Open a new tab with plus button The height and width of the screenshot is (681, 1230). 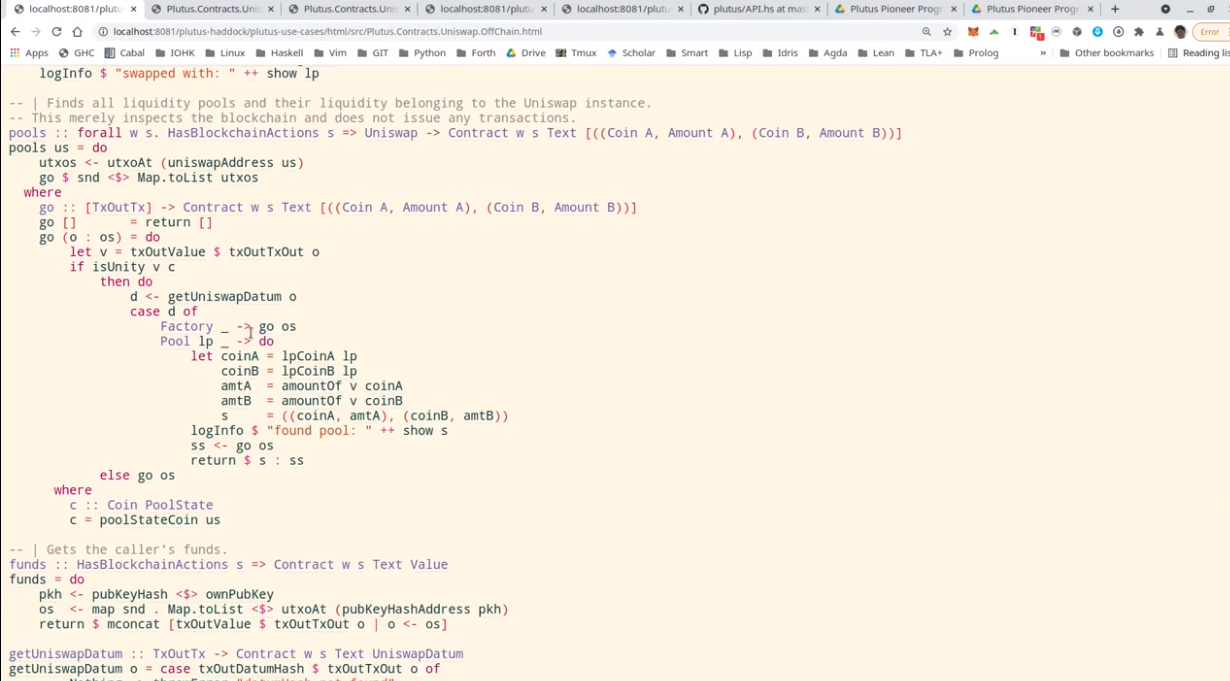click(x=1115, y=9)
